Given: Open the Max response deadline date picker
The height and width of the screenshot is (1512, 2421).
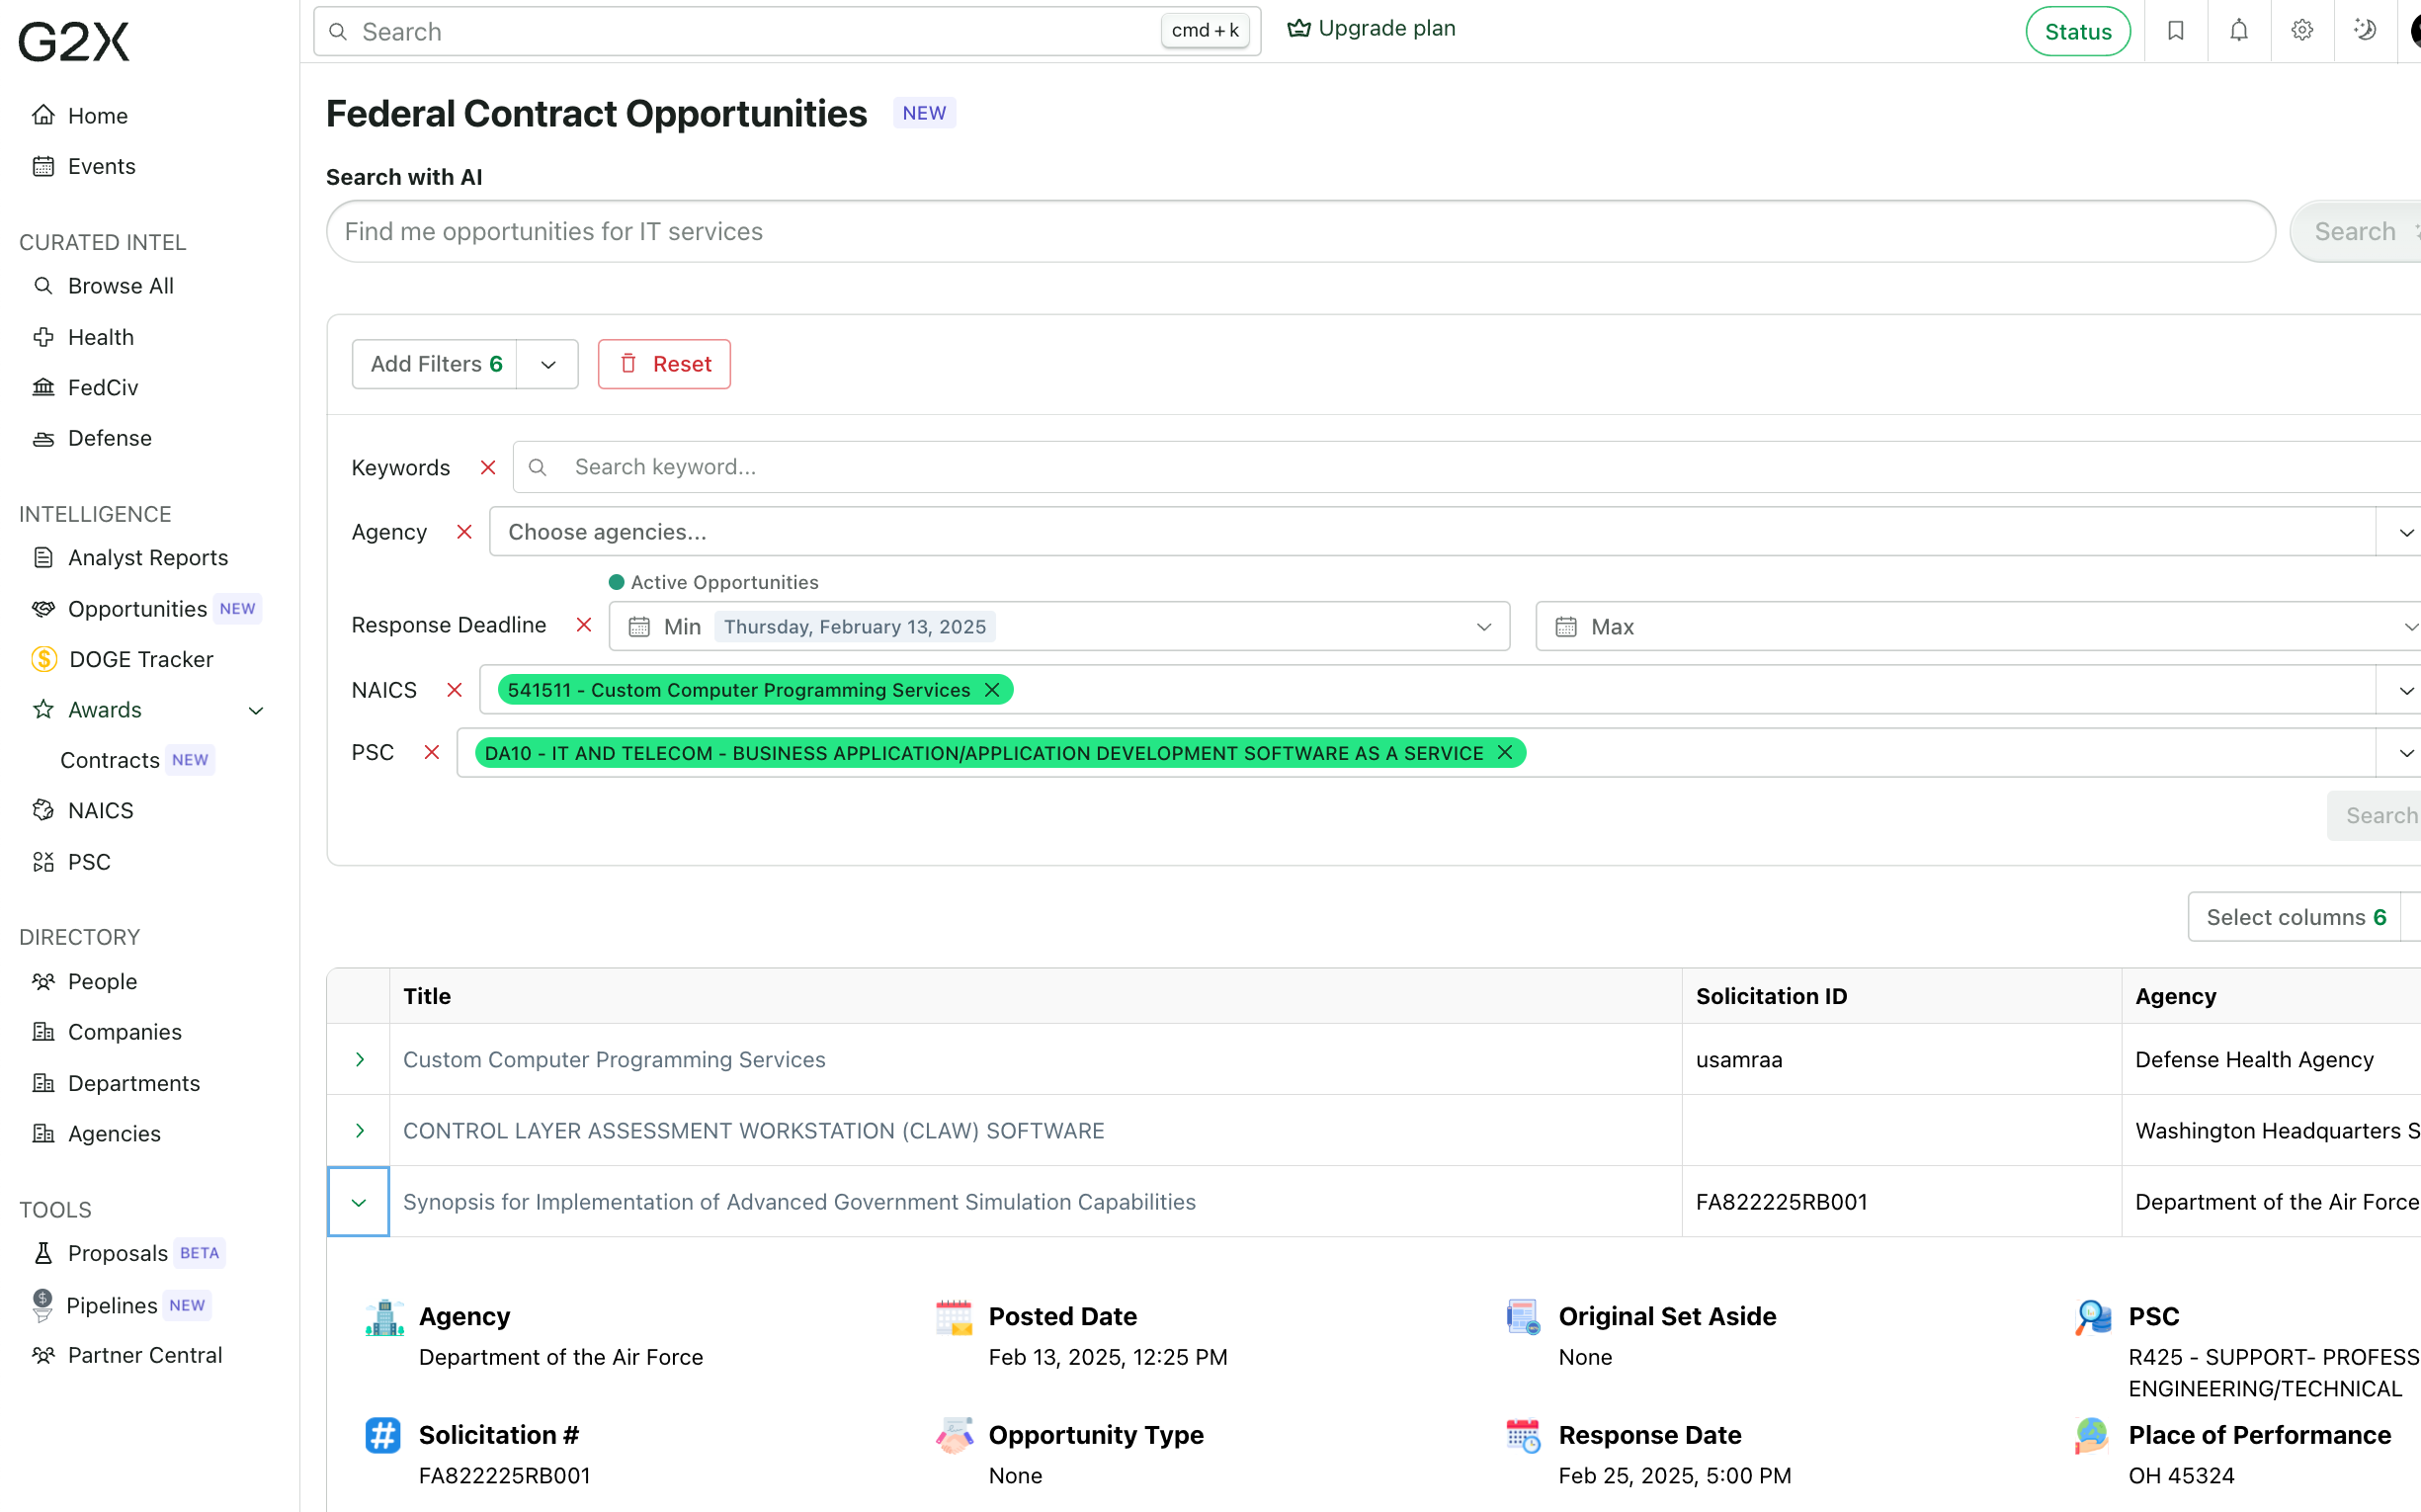Looking at the screenshot, I should point(1978,627).
